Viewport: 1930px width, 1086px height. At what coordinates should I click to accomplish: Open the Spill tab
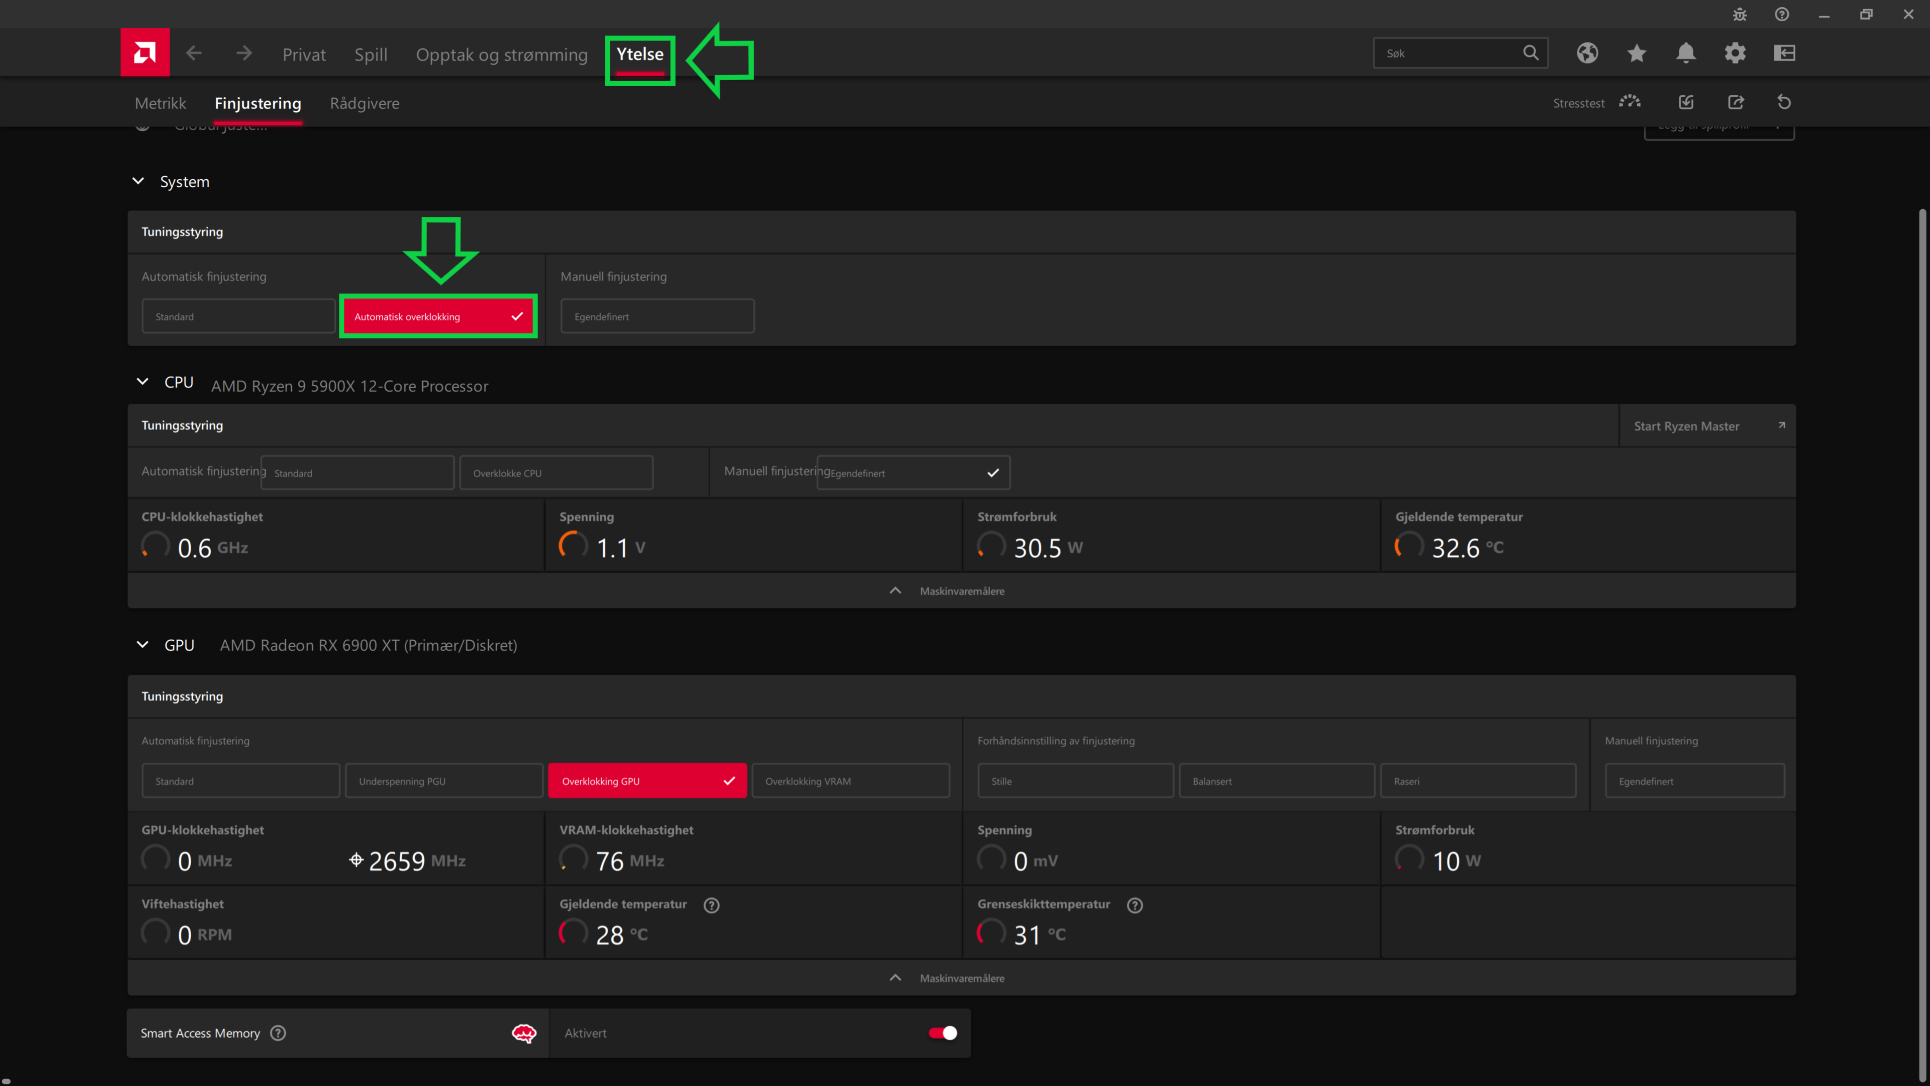click(371, 55)
